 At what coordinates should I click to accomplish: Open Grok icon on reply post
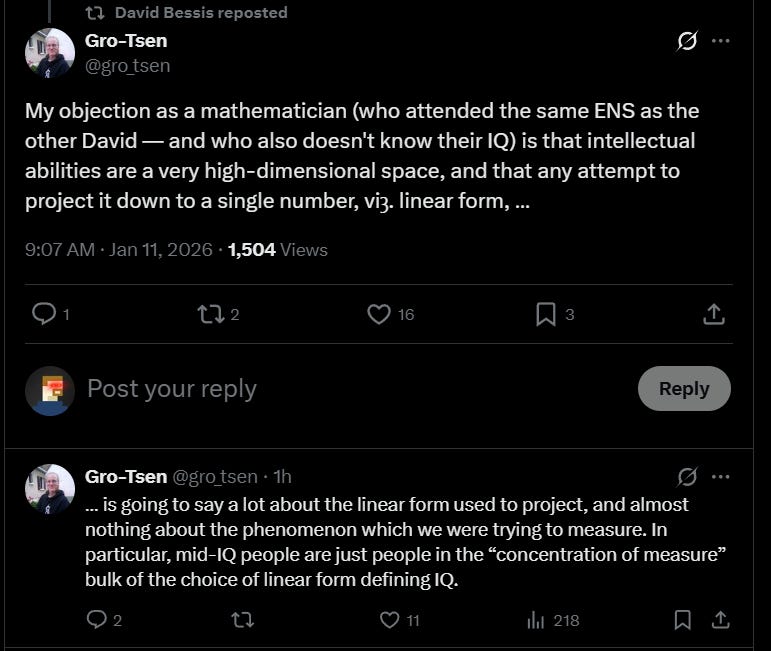(x=687, y=476)
